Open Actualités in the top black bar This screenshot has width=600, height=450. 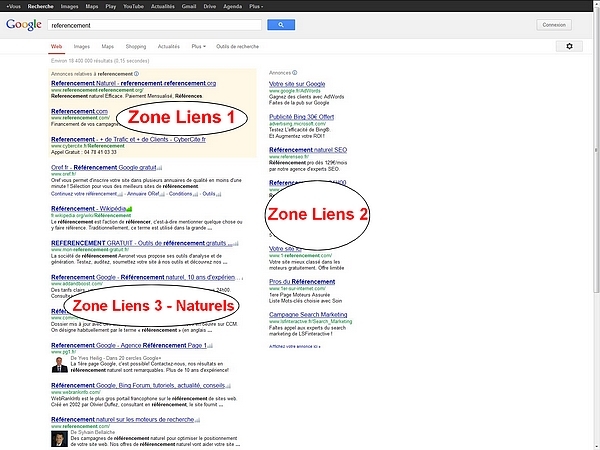point(163,7)
